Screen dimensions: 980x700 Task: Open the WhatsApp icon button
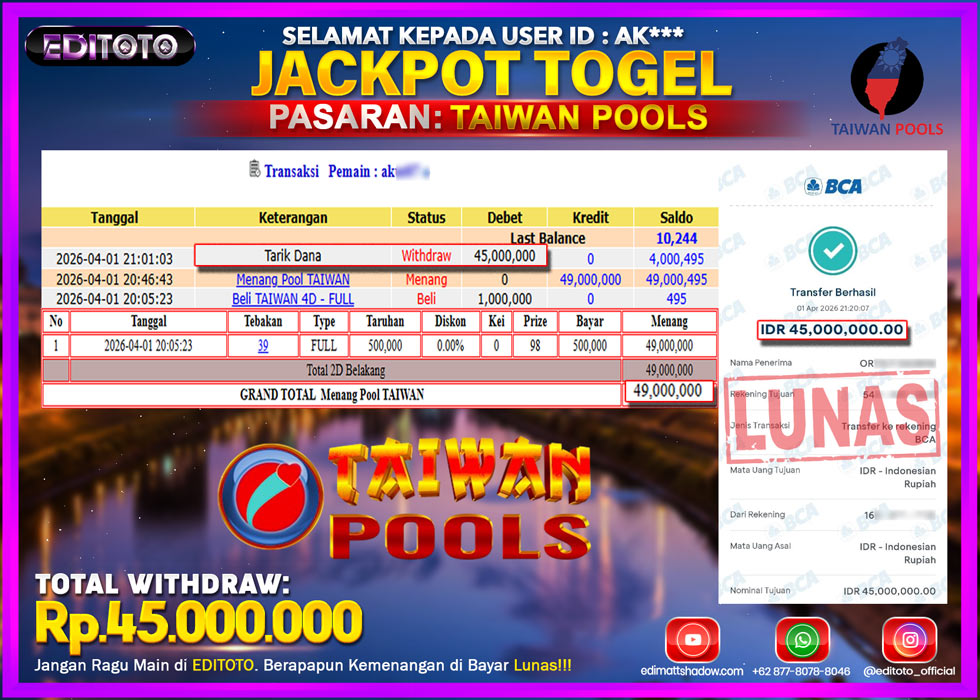pyautogui.click(x=802, y=640)
